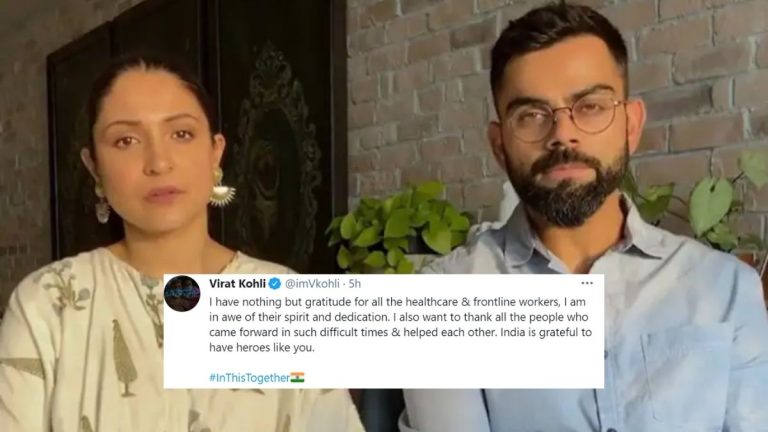Open the #InThisTogether hashtag

249,378
